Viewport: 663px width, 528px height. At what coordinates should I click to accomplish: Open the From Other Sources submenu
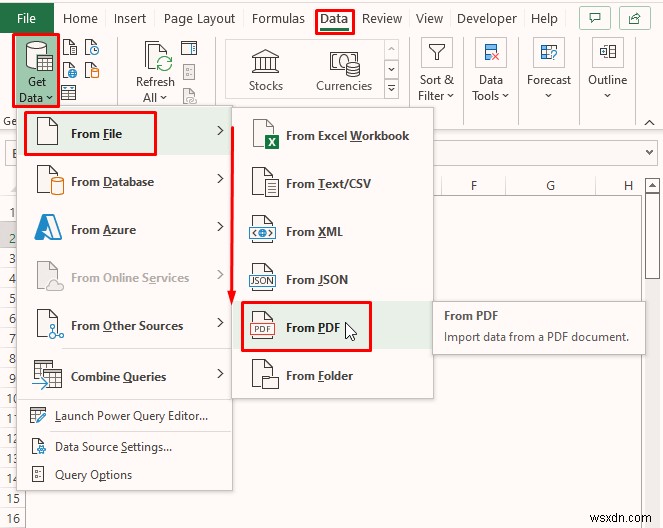pos(124,326)
